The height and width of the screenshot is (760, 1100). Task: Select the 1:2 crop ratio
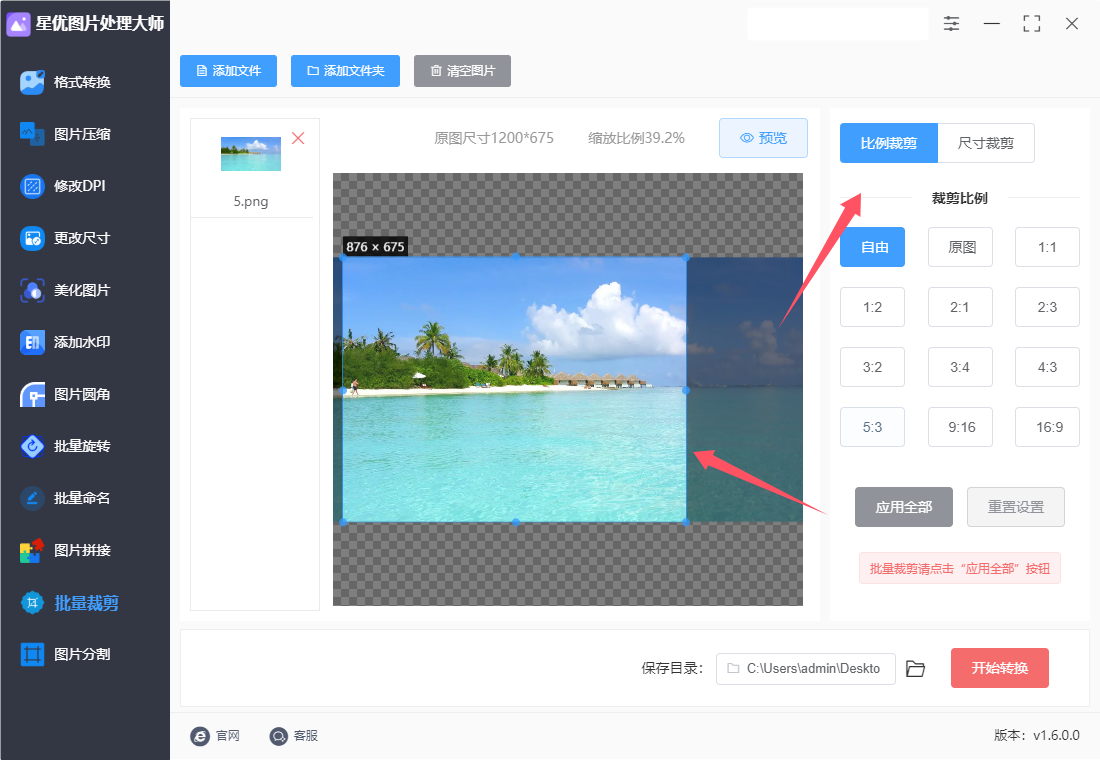pyautogui.click(x=873, y=307)
